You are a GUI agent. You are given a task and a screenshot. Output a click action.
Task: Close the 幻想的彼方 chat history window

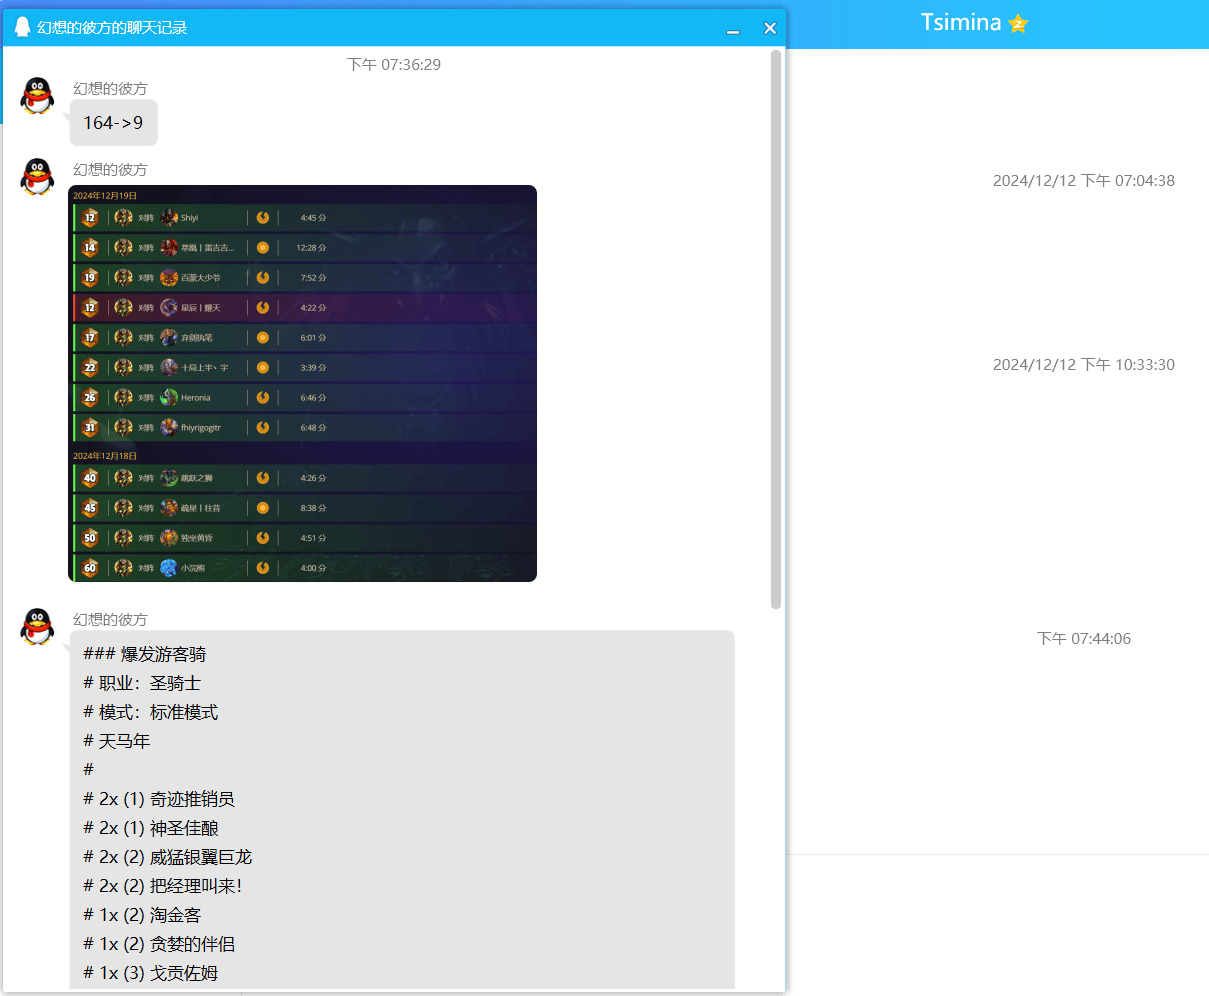pyautogui.click(x=769, y=28)
